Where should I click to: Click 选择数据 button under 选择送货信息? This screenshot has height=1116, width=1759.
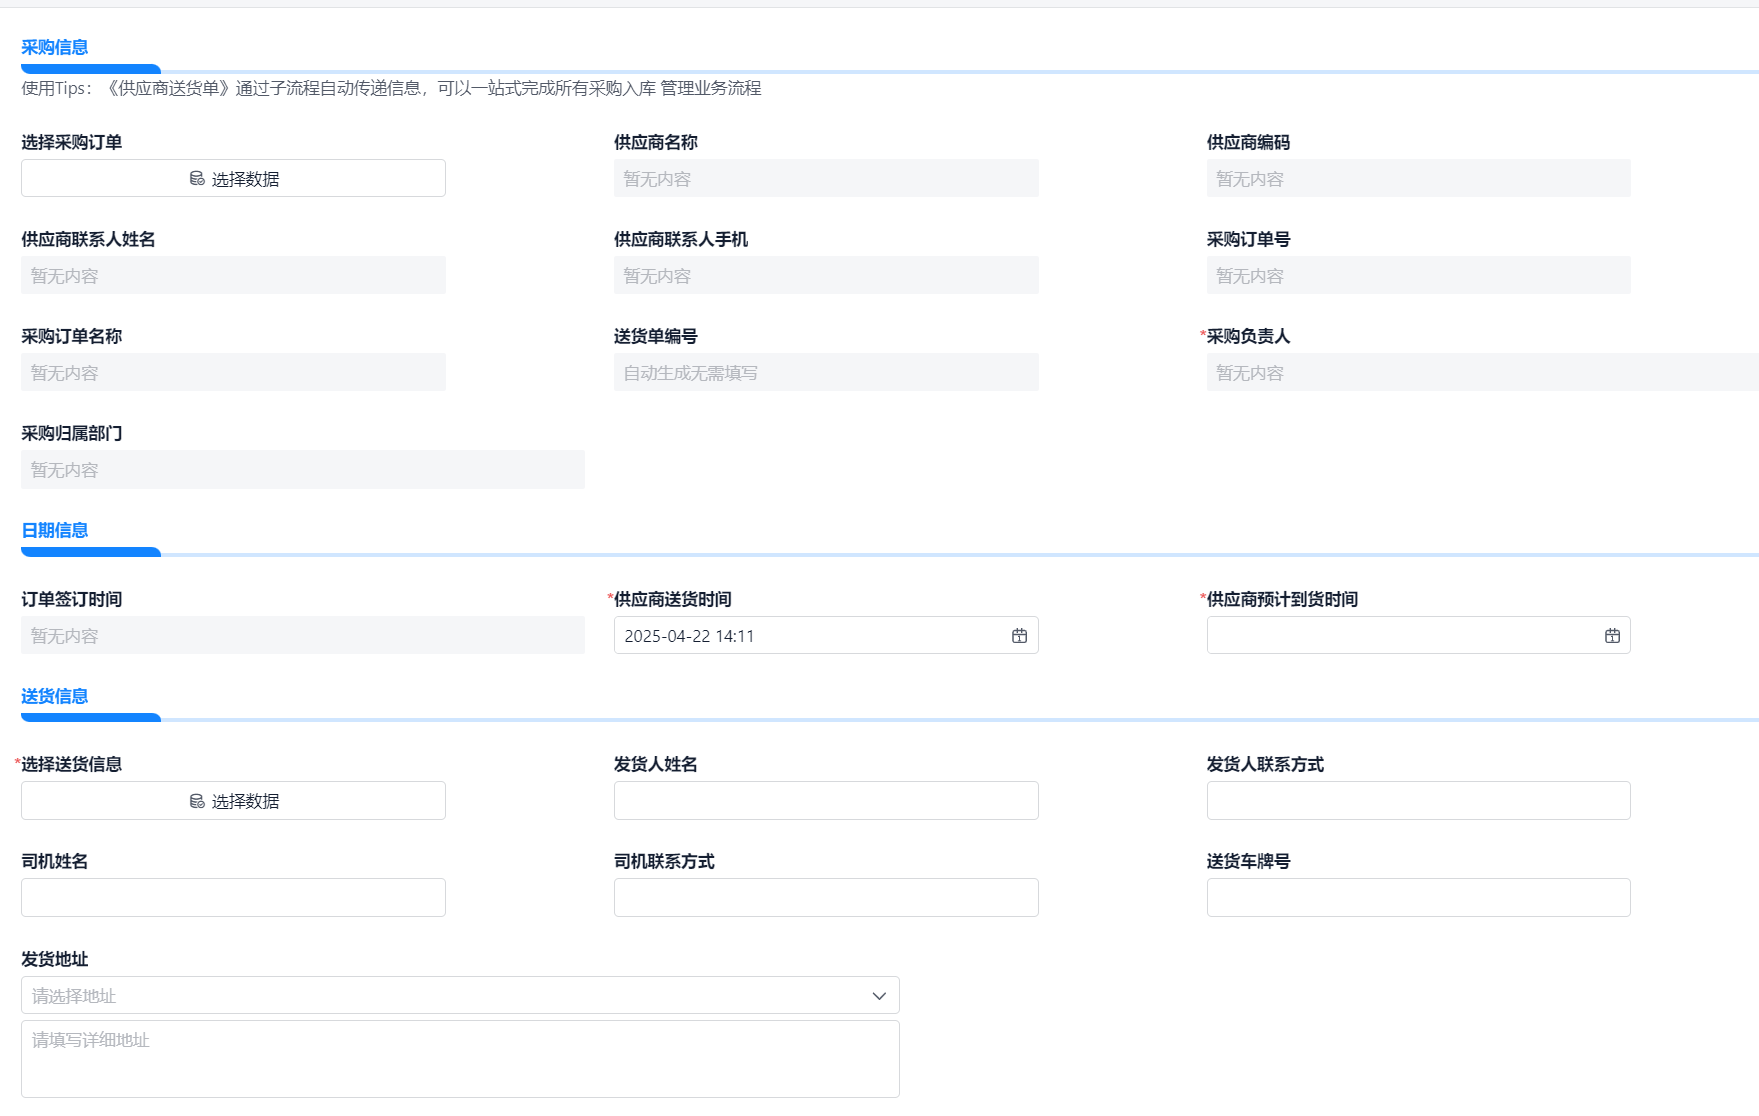(233, 801)
